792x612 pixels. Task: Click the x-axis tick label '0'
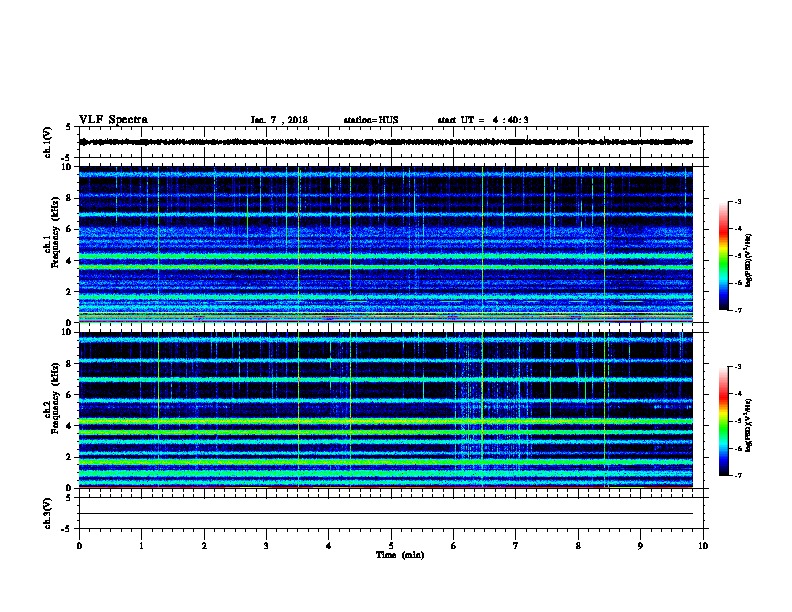pyautogui.click(x=79, y=545)
